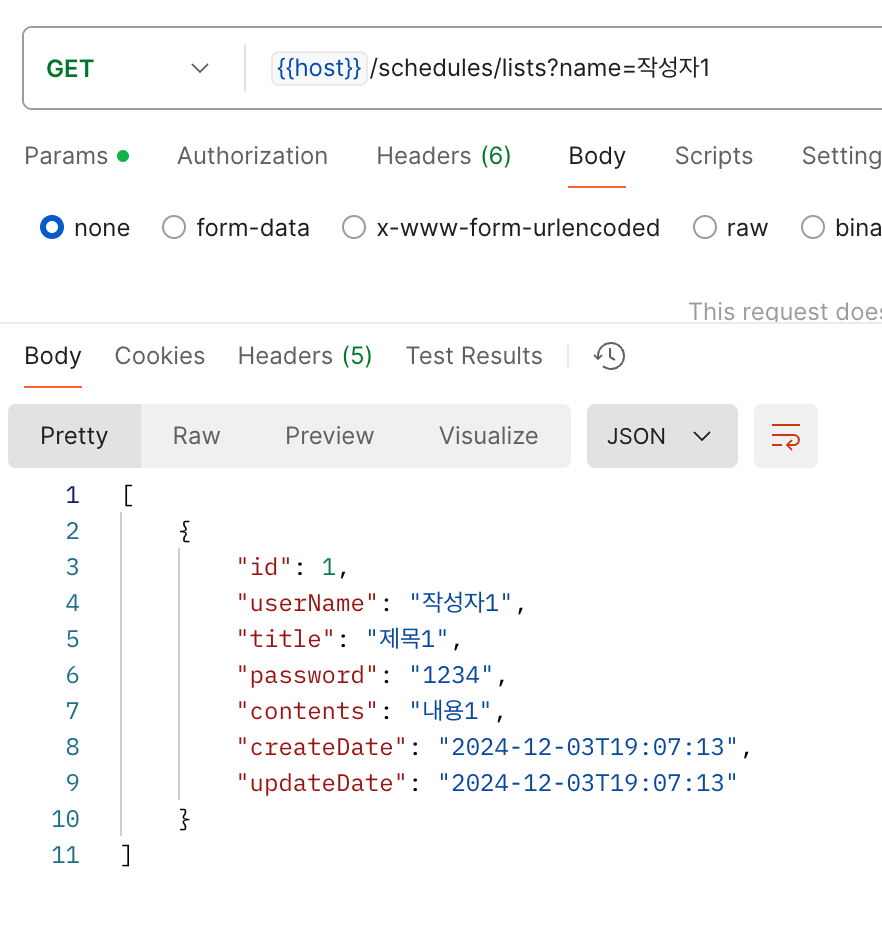Open the JSON format dropdown
Image resolution: width=882 pixels, height=932 pixels.
coord(662,436)
